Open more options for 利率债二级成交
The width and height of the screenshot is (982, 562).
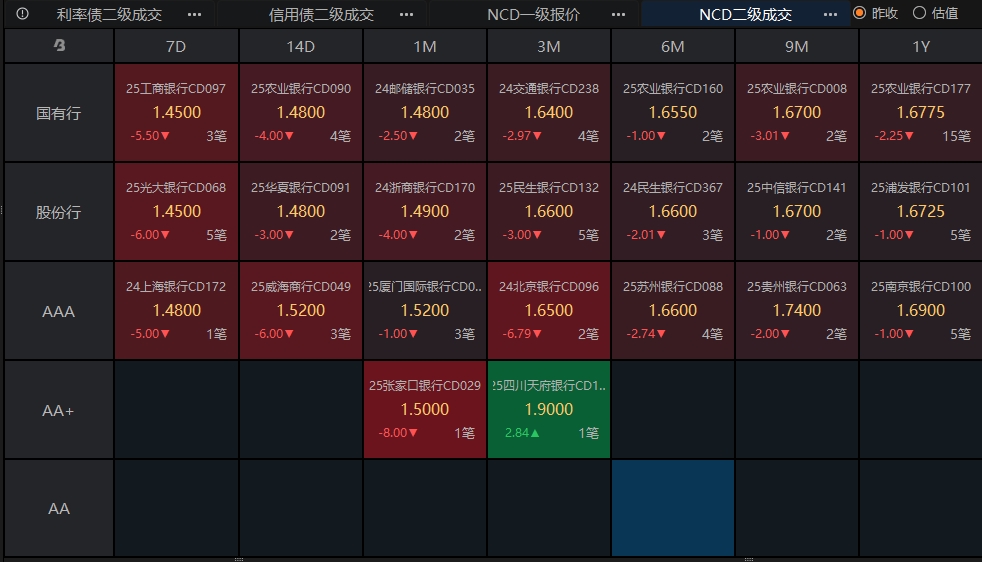pyautogui.click(x=195, y=14)
